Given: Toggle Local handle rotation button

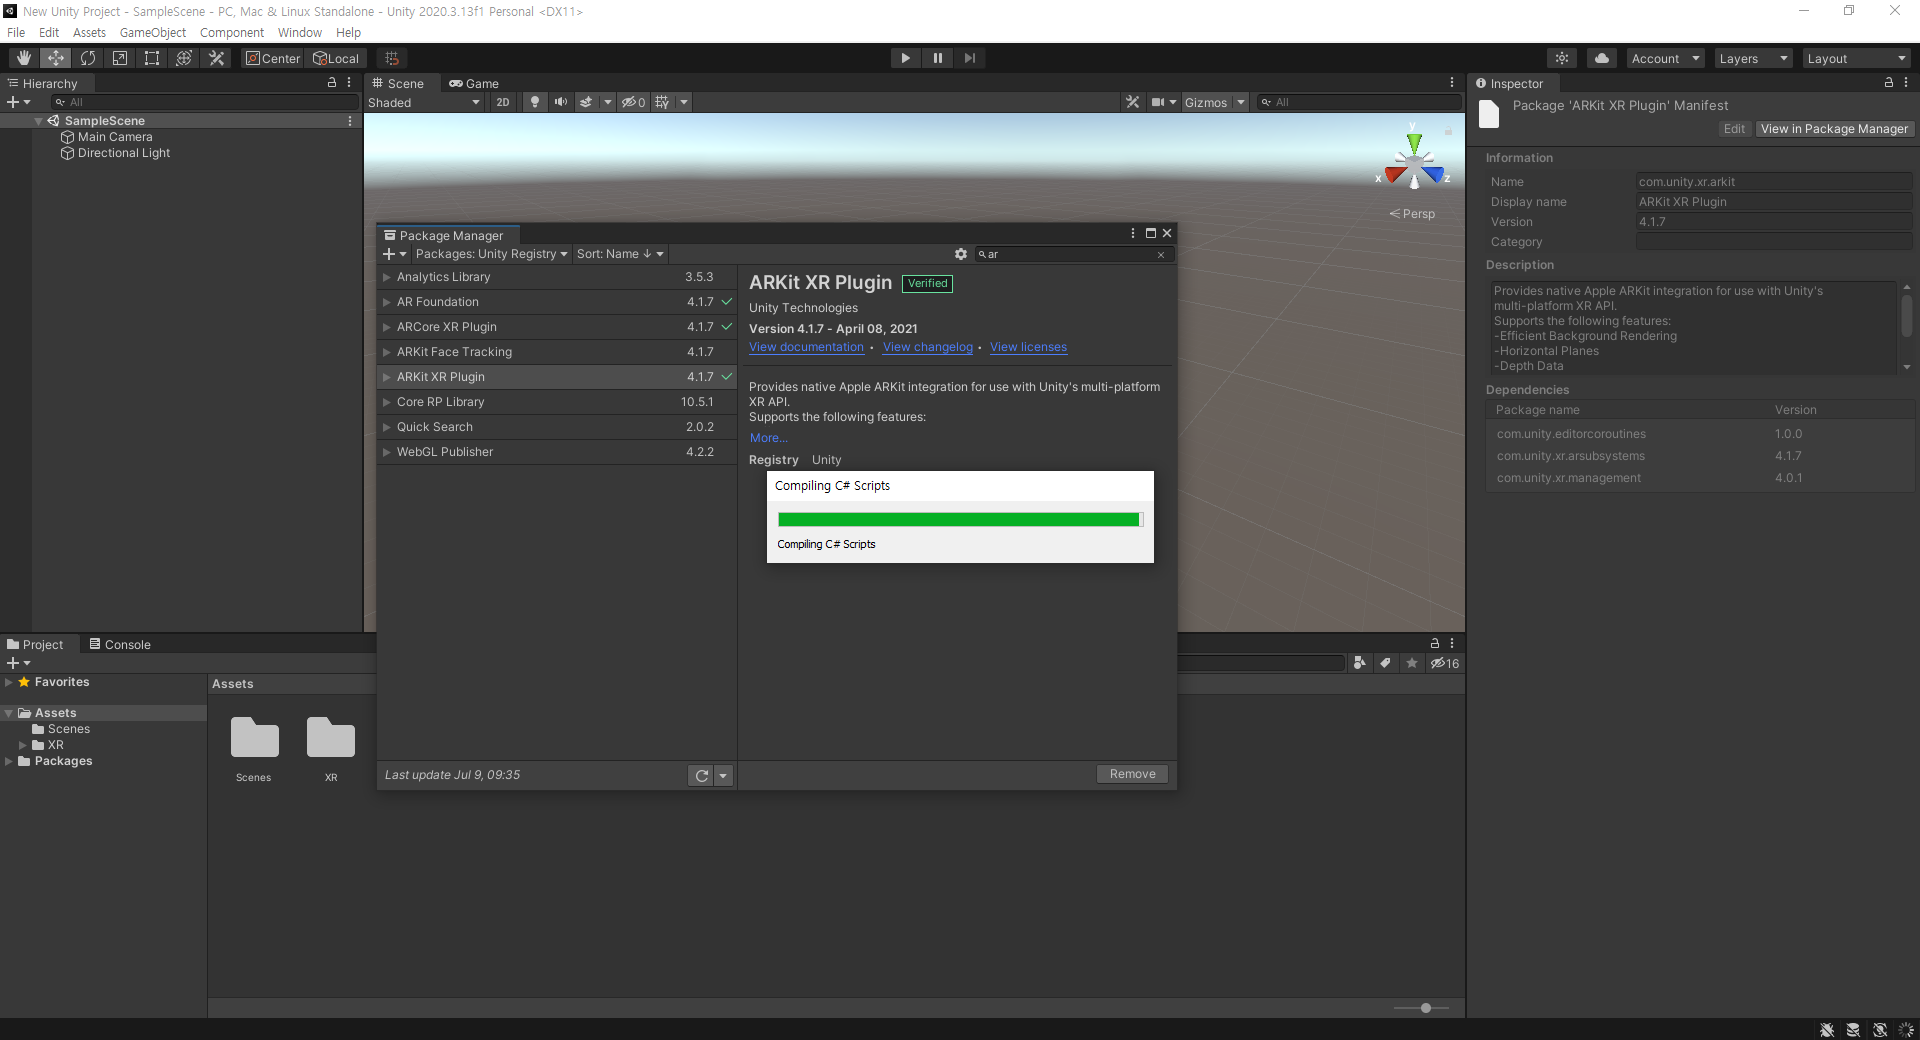Looking at the screenshot, I should [336, 58].
